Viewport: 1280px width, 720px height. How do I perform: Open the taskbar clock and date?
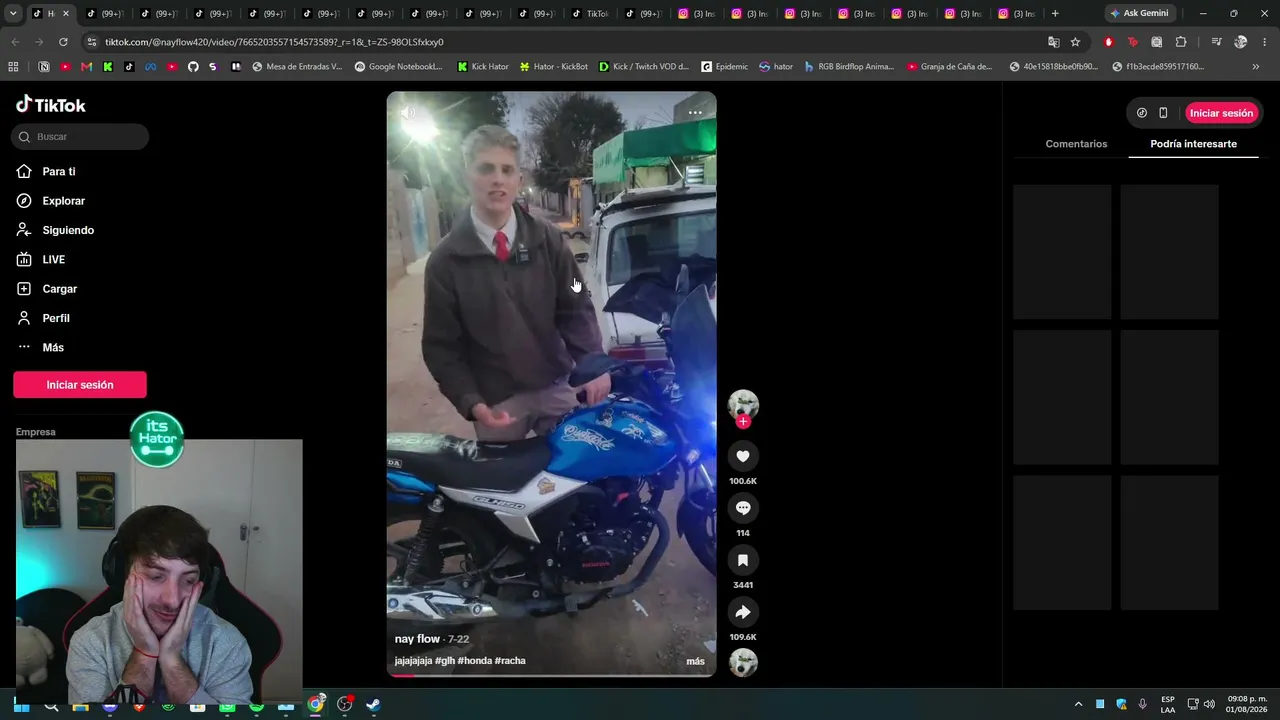pos(1247,704)
